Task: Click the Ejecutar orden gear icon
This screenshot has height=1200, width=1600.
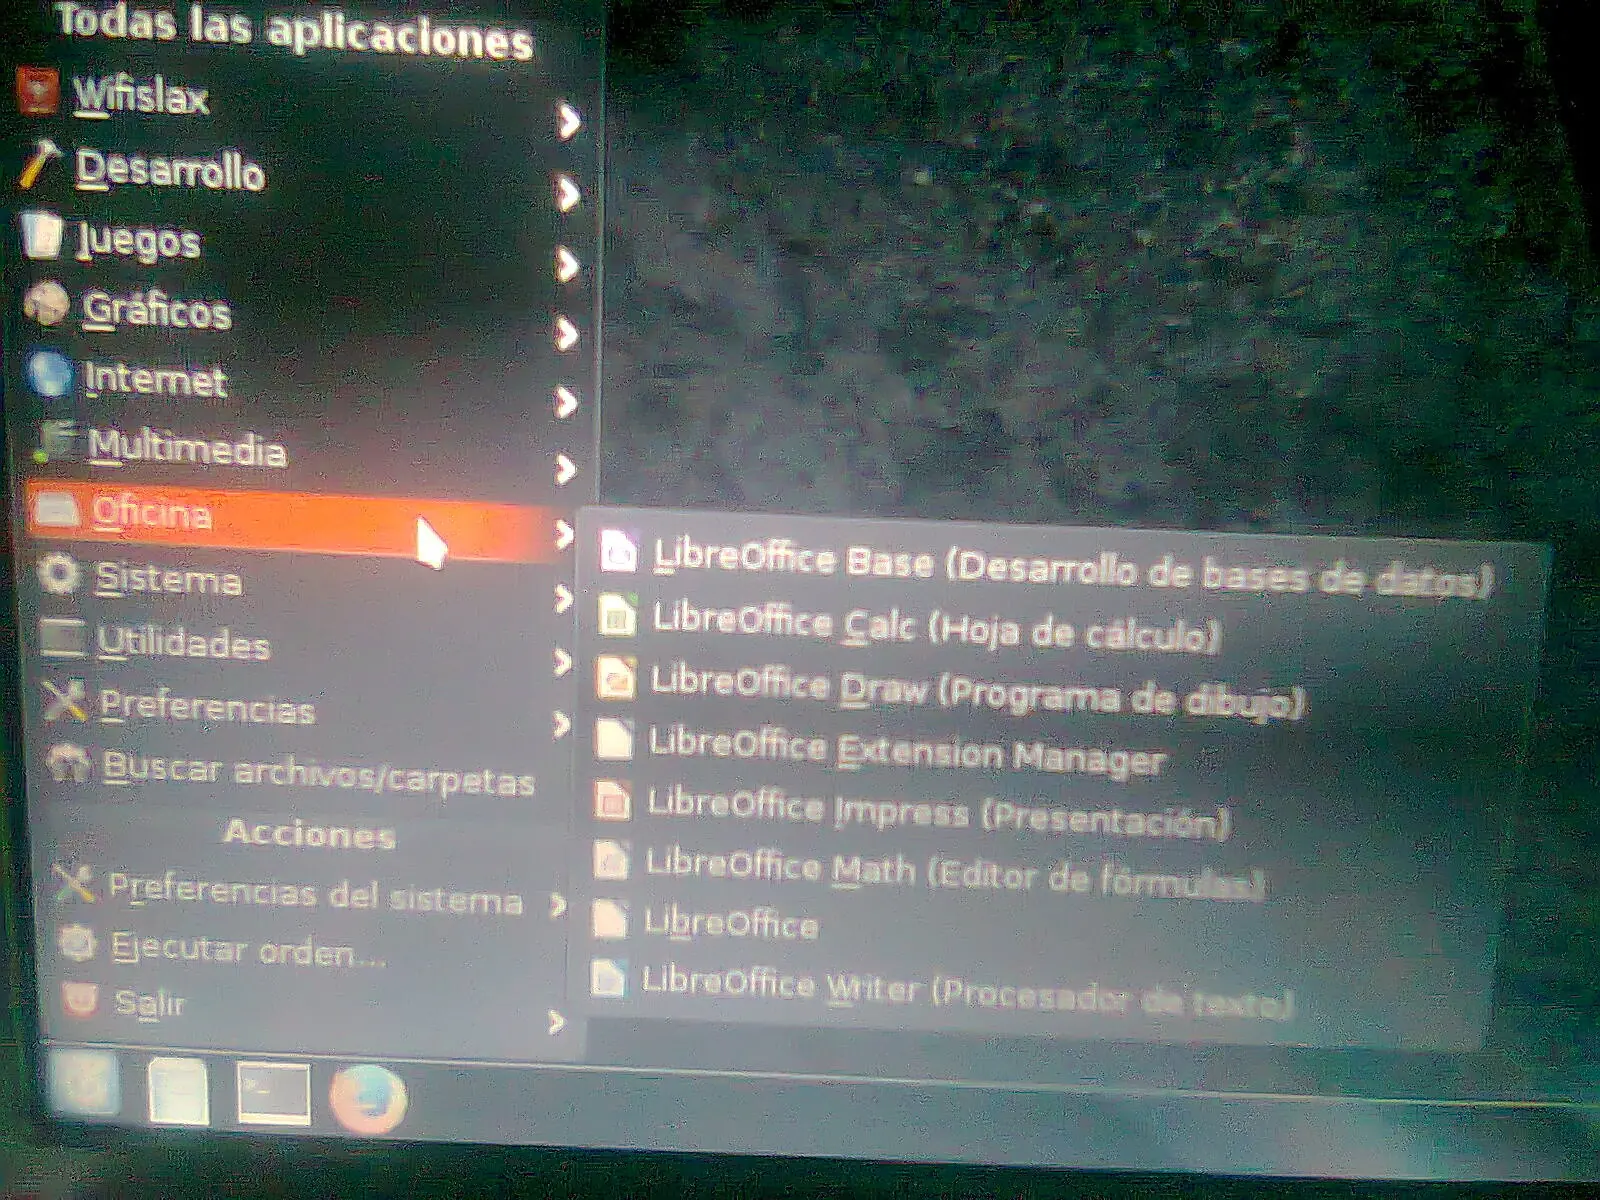Action: coord(78,943)
